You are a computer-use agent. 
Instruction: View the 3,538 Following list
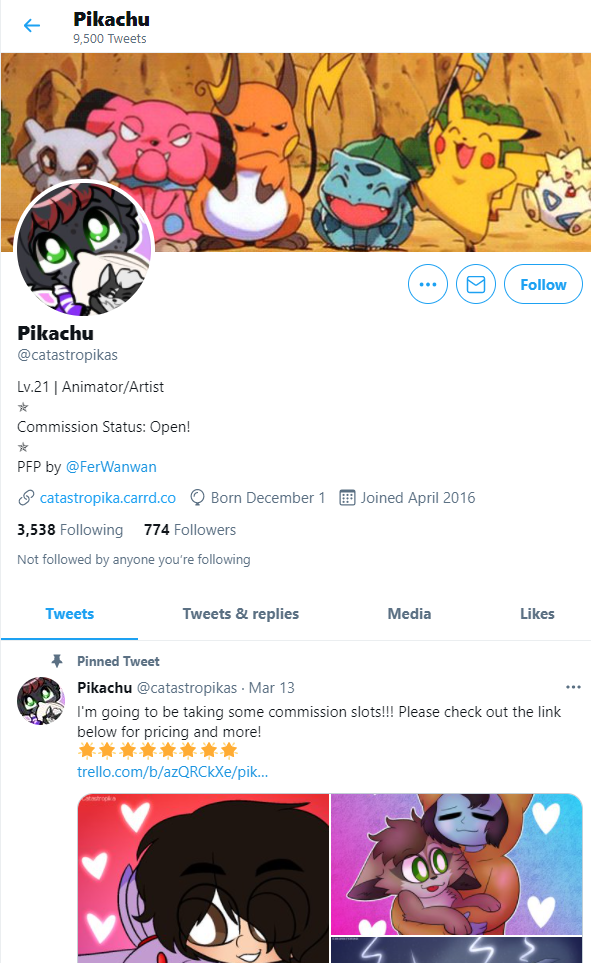70,529
